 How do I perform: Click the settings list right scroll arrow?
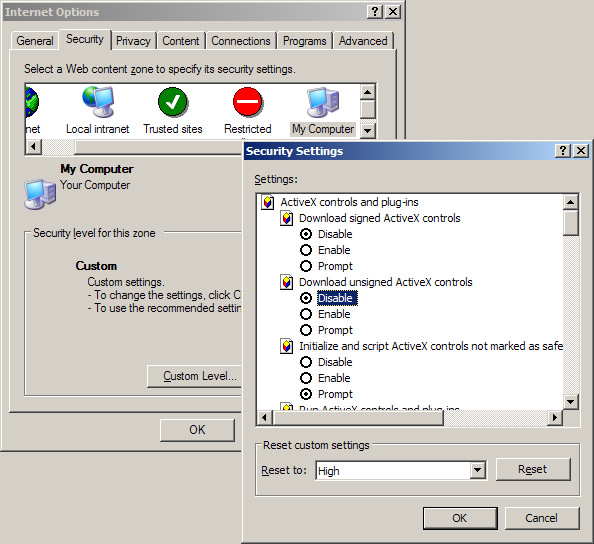[555, 417]
